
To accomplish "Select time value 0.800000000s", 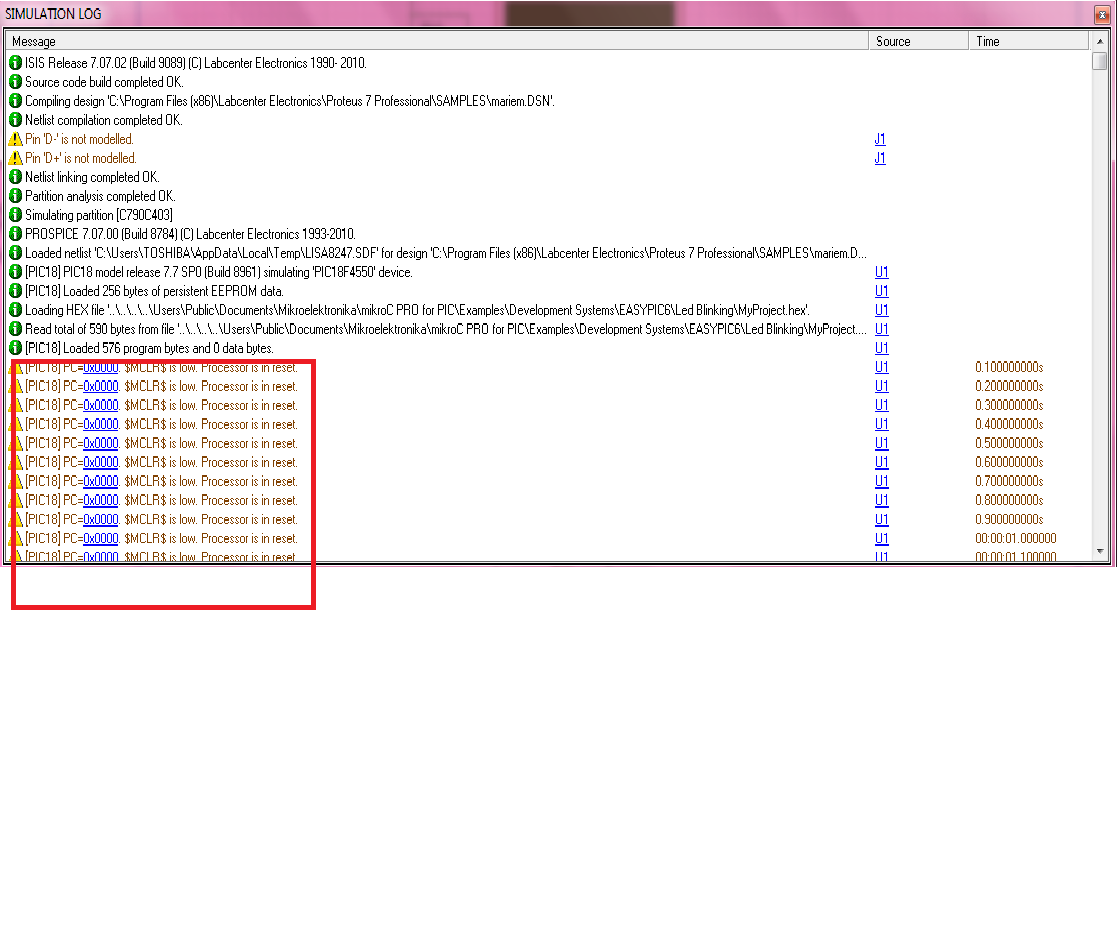I will pos(1009,501).
